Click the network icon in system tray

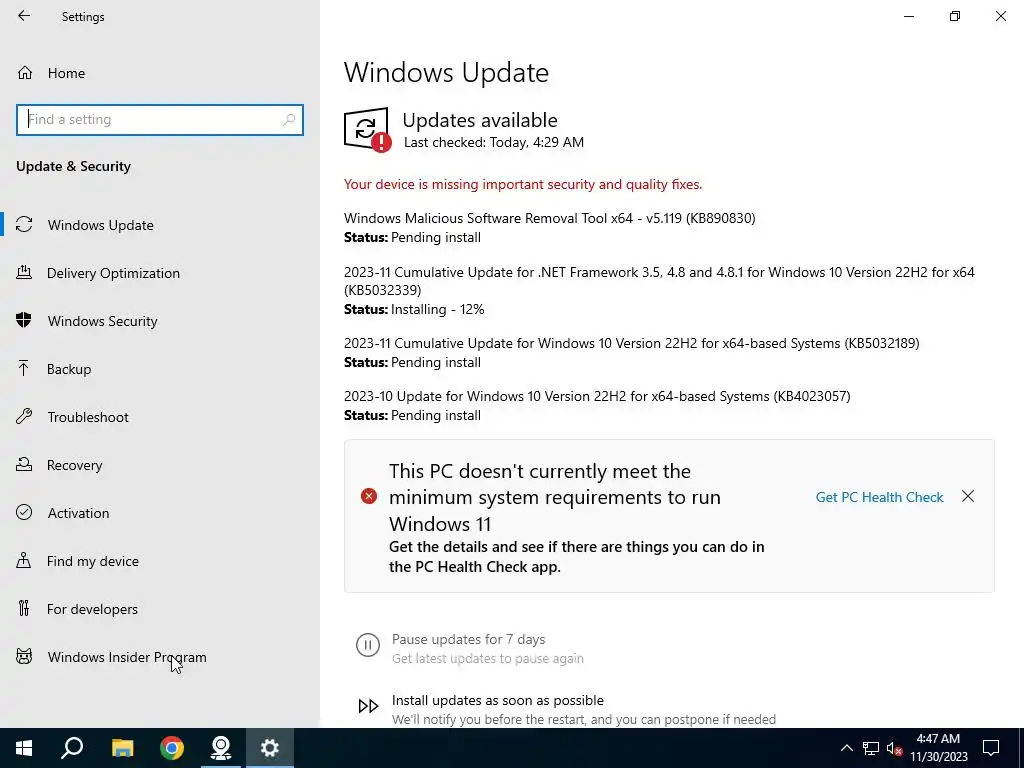pos(871,748)
